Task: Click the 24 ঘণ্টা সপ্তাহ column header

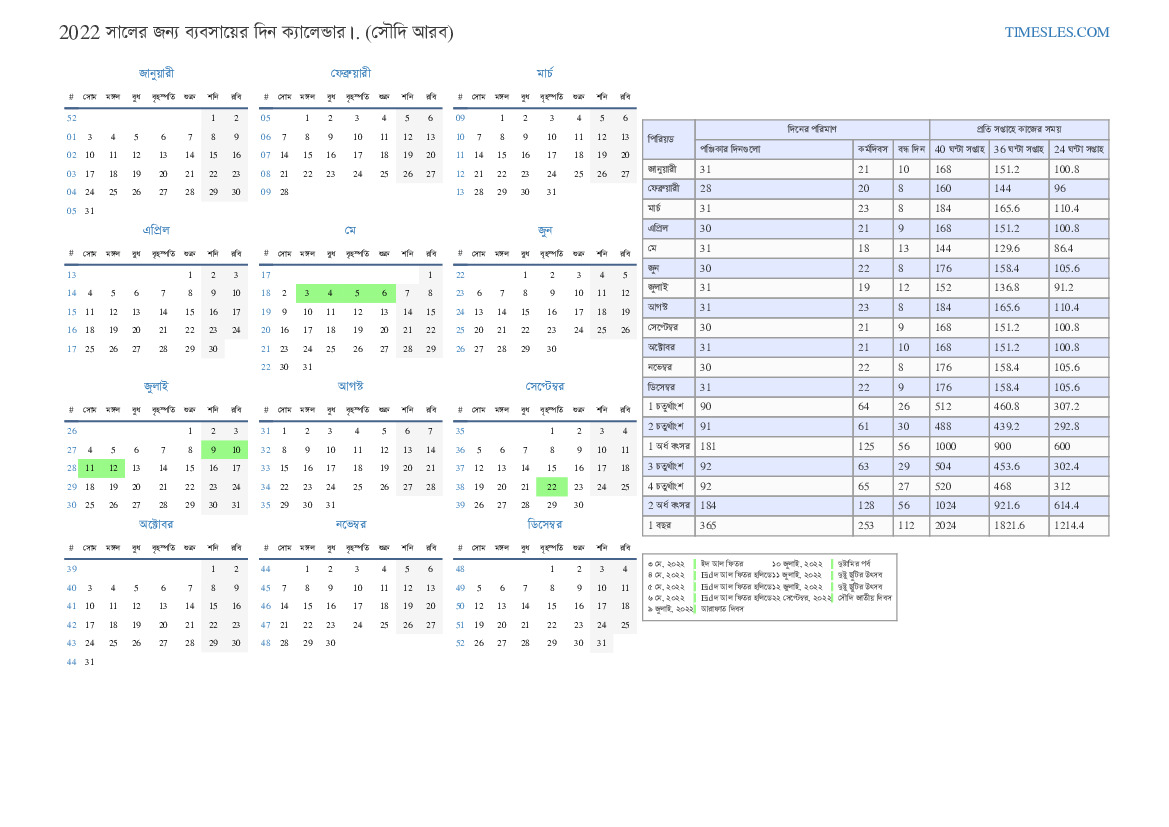Action: click(1078, 149)
